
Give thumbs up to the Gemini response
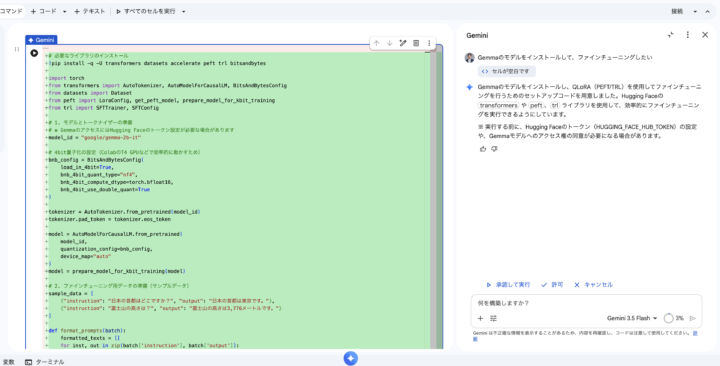click(483, 149)
